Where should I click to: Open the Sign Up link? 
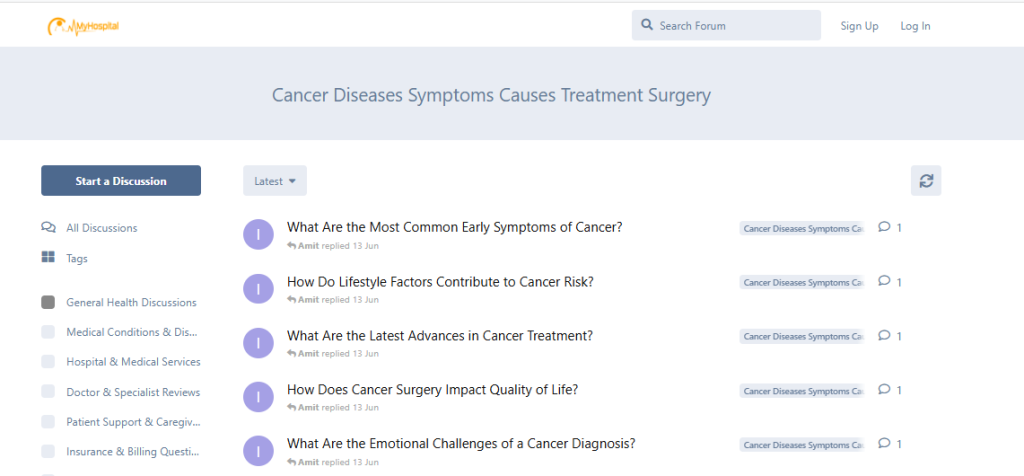[x=859, y=26]
